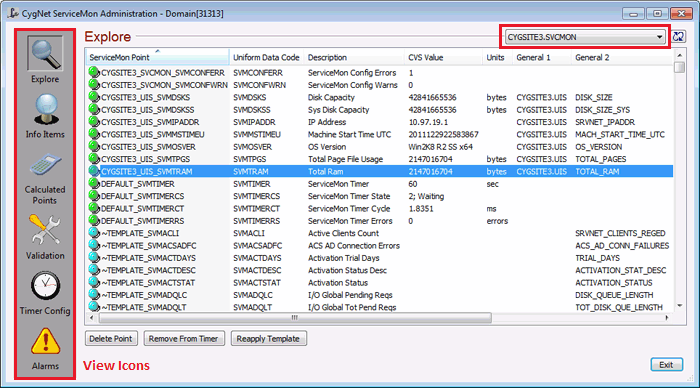Screen dimensions: 700x388
Task: Click the green status icon for CYGSITE3_SVCMON_SVMCONFERR
Action: click(94, 72)
